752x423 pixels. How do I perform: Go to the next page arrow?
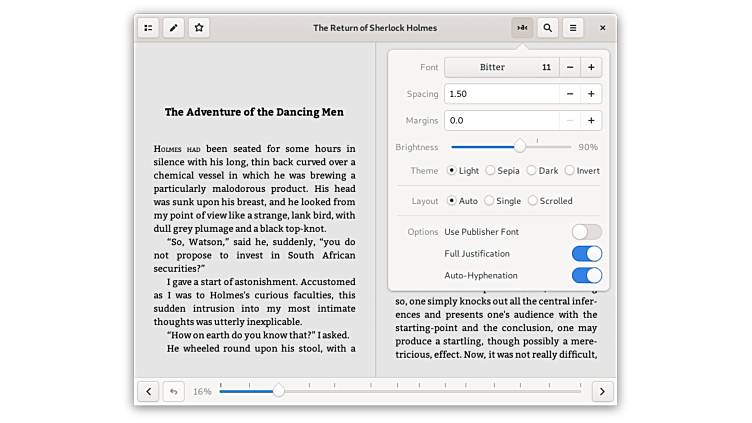[x=602, y=391]
